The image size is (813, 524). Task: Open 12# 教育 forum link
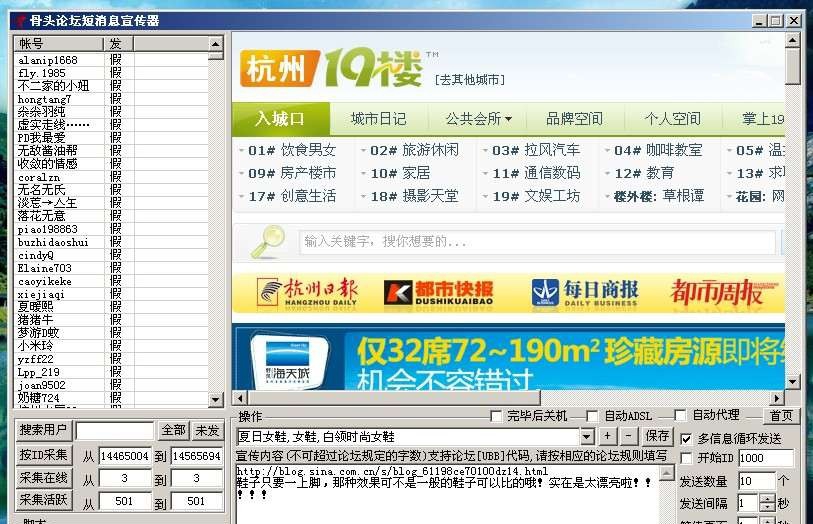click(643, 173)
